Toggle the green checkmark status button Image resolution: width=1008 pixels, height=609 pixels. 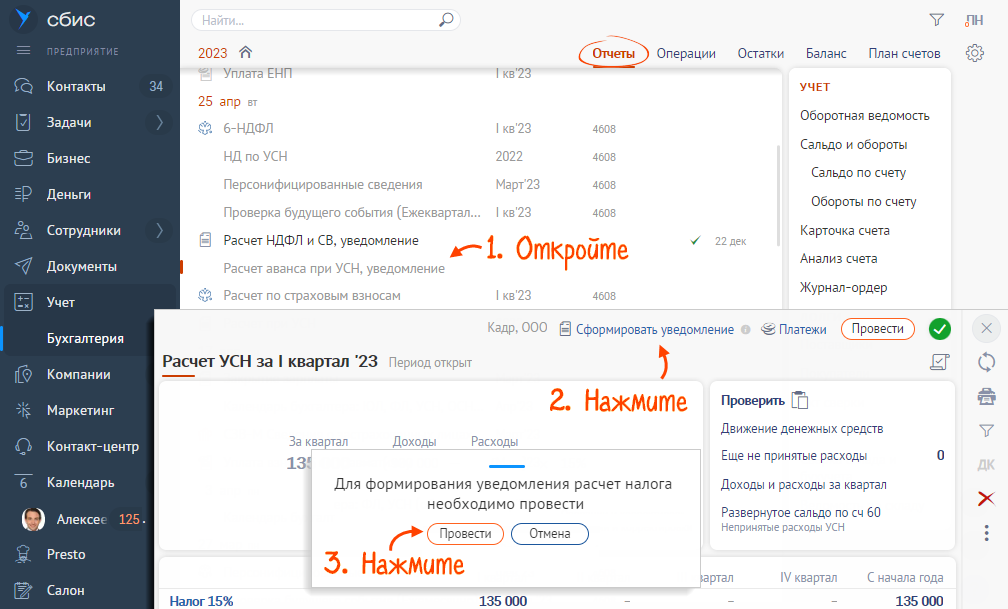coord(940,329)
